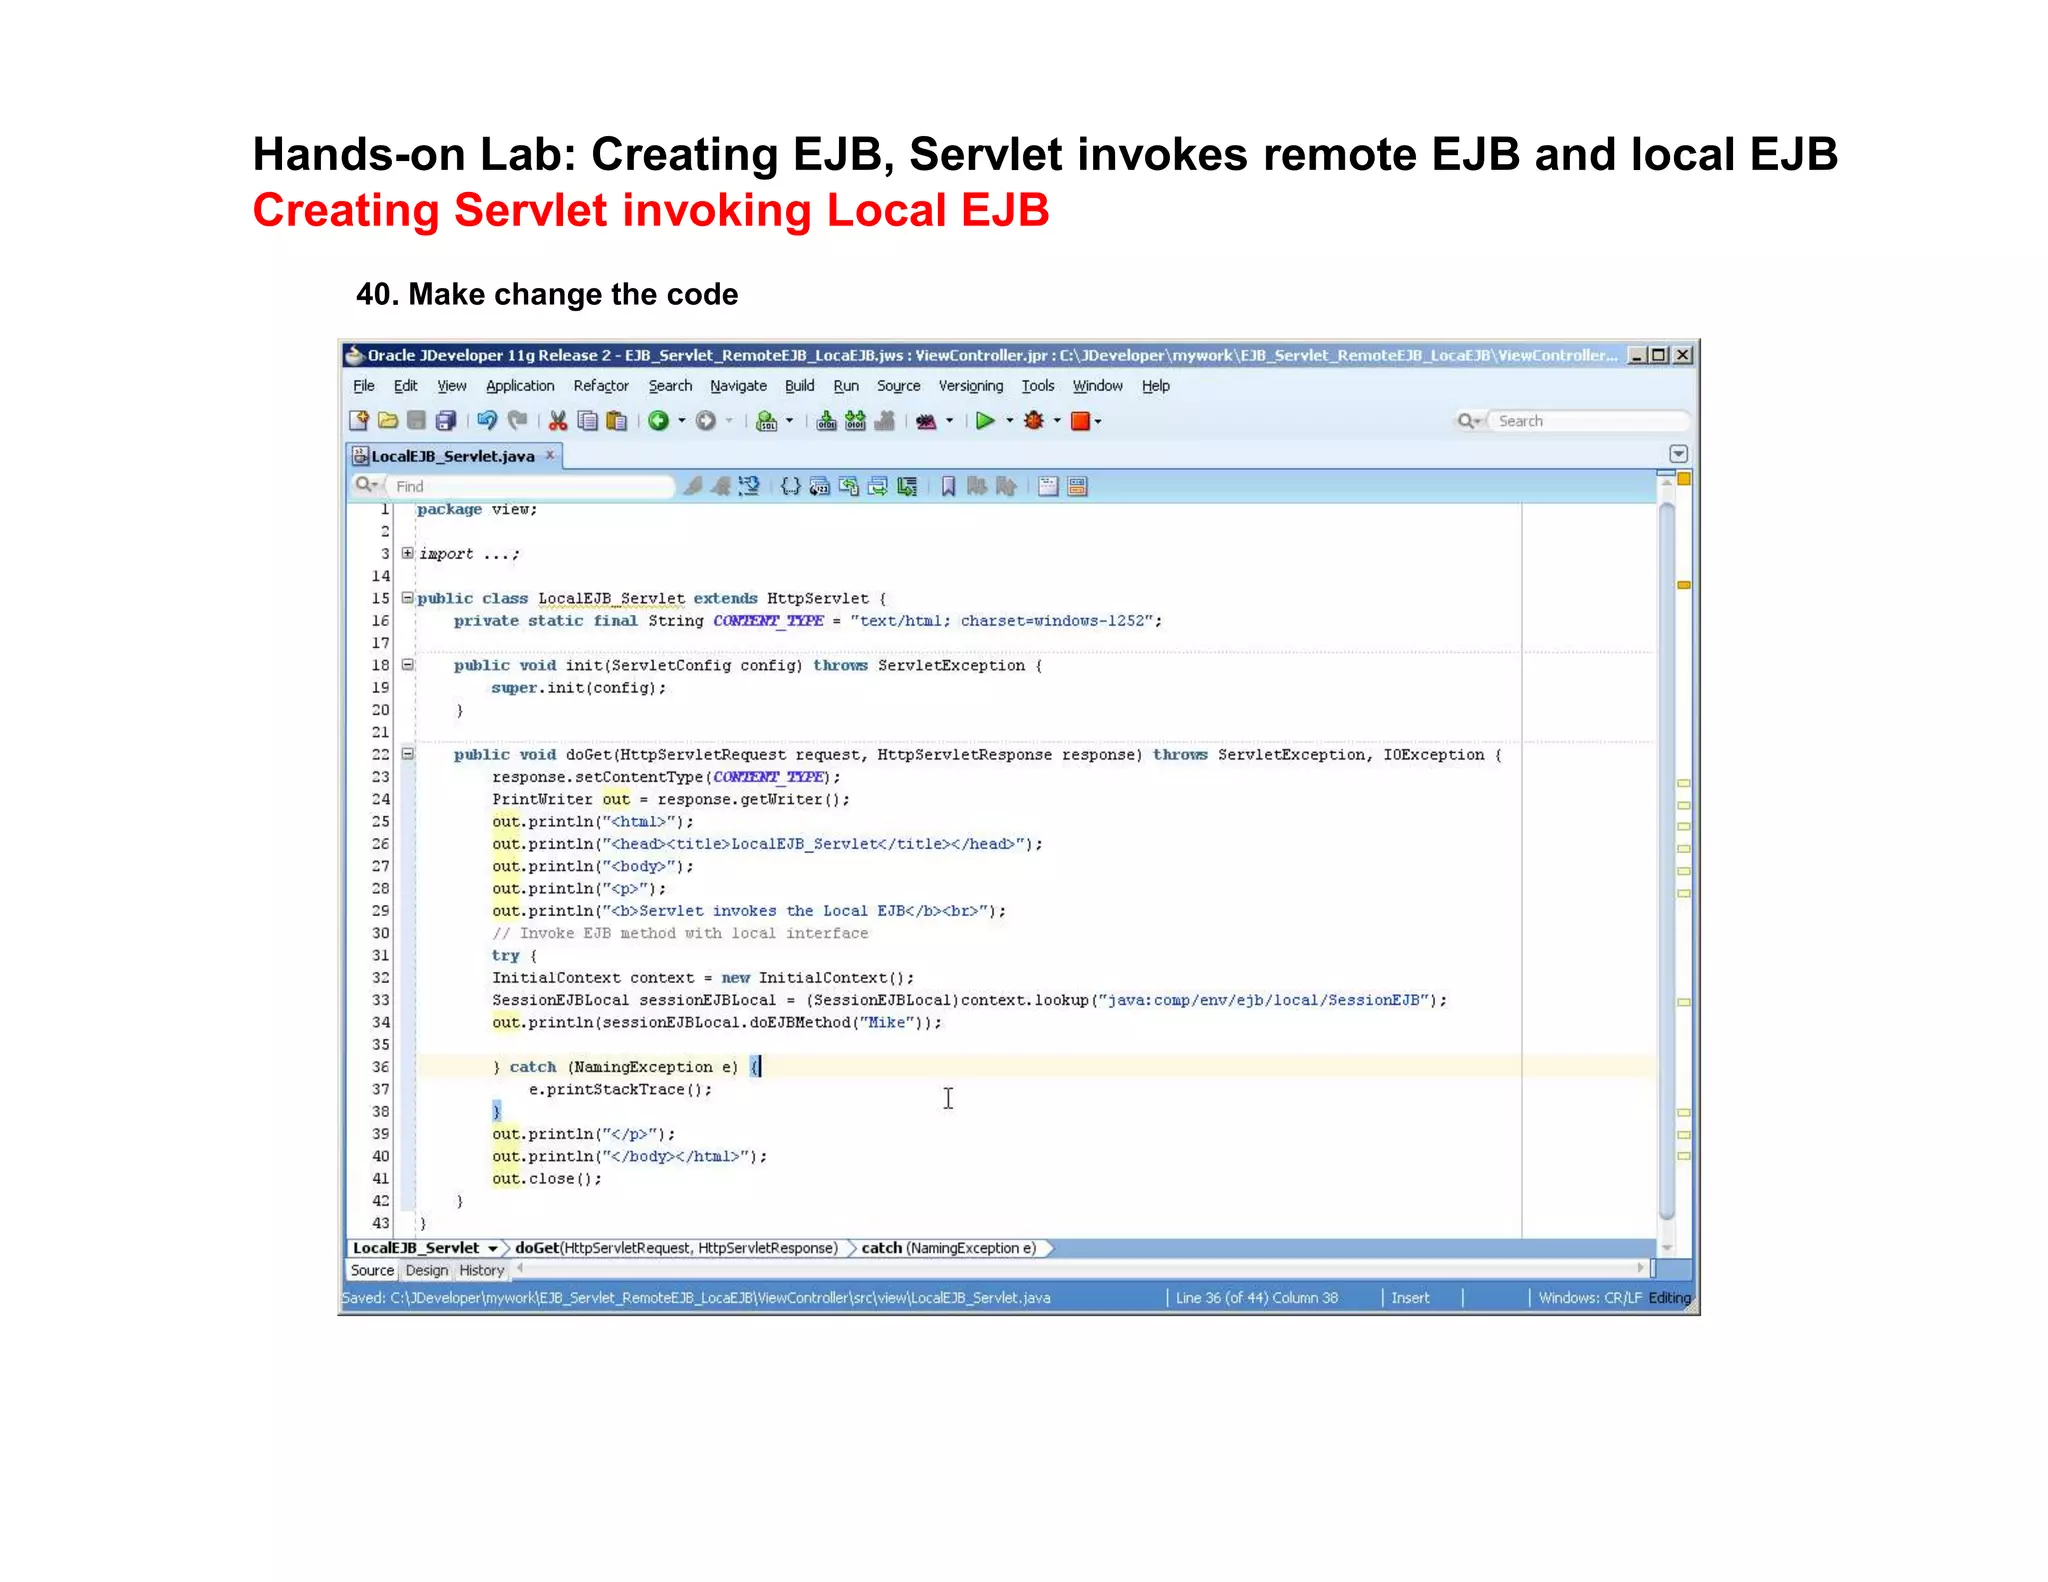Image resolution: width=2048 pixels, height=1582 pixels.
Task: Switch to the History tab
Action: (x=482, y=1270)
